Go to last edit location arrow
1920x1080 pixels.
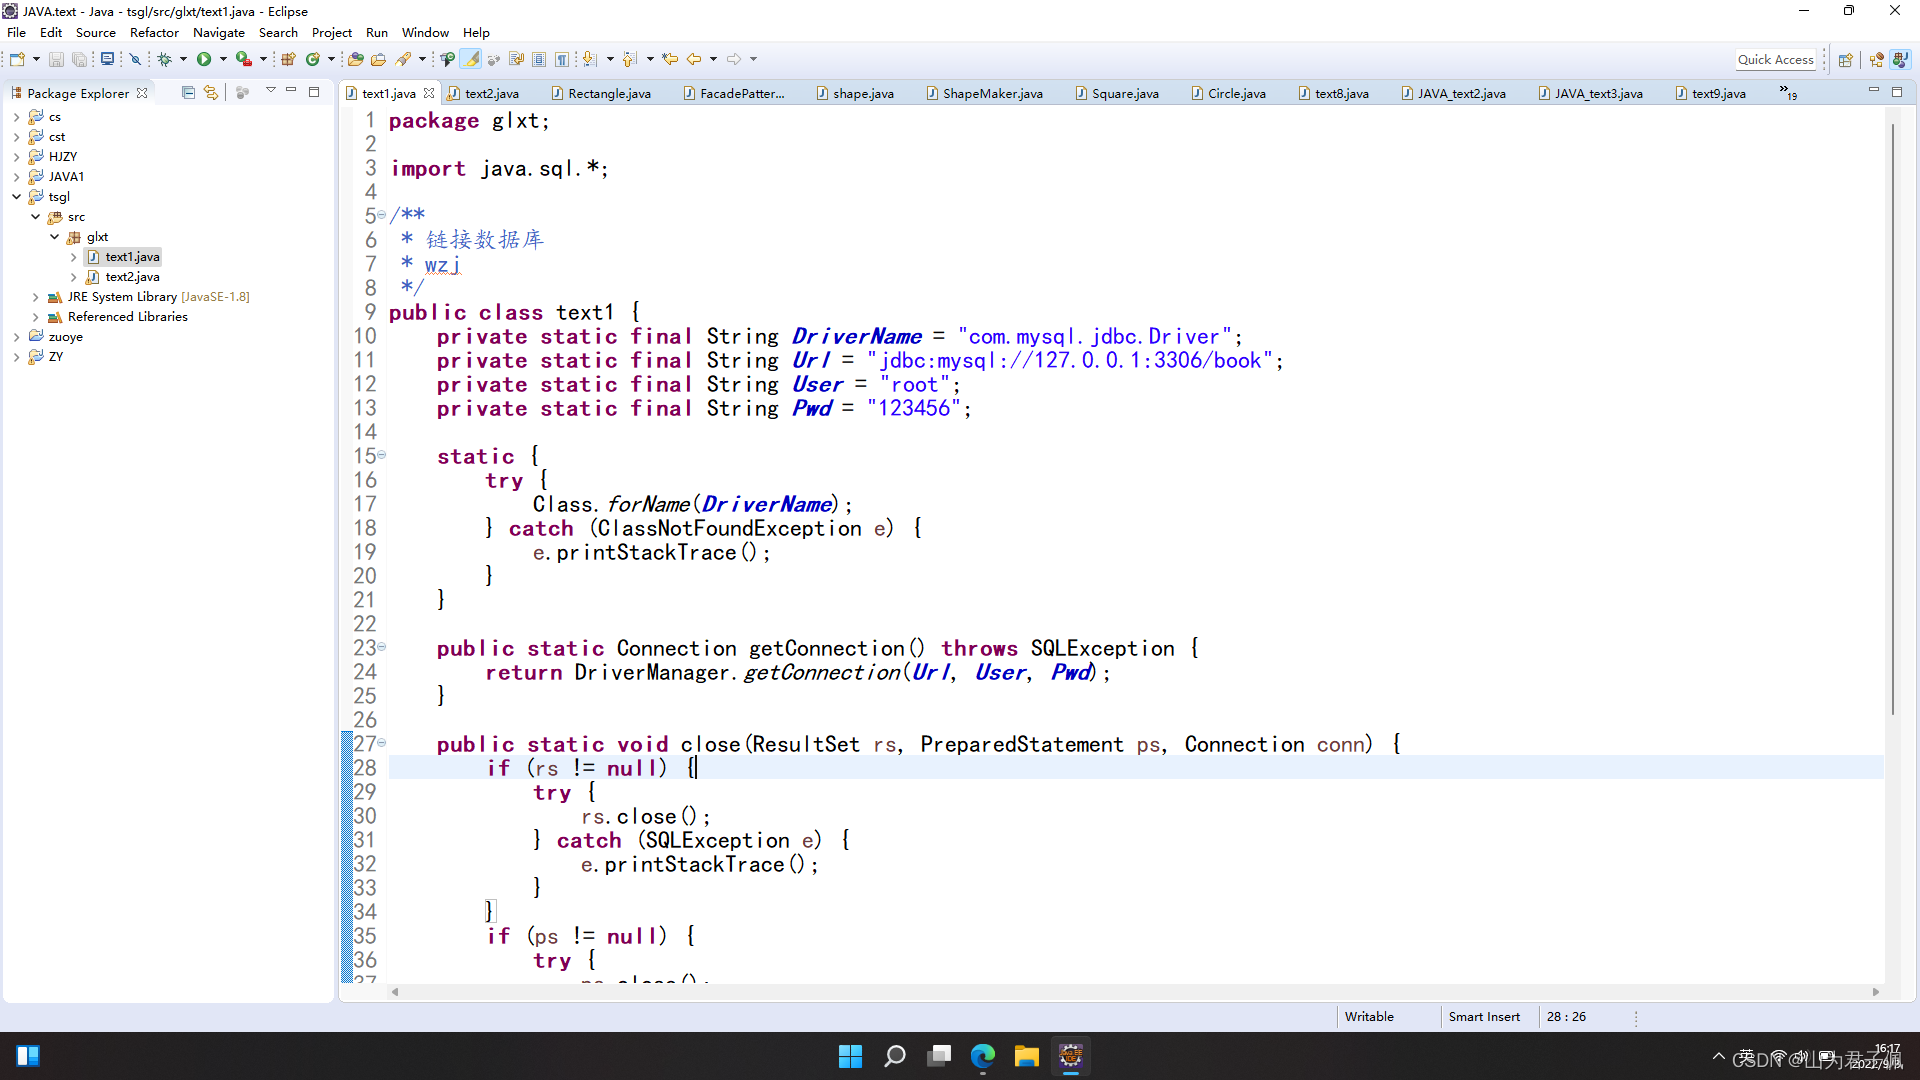click(x=670, y=60)
